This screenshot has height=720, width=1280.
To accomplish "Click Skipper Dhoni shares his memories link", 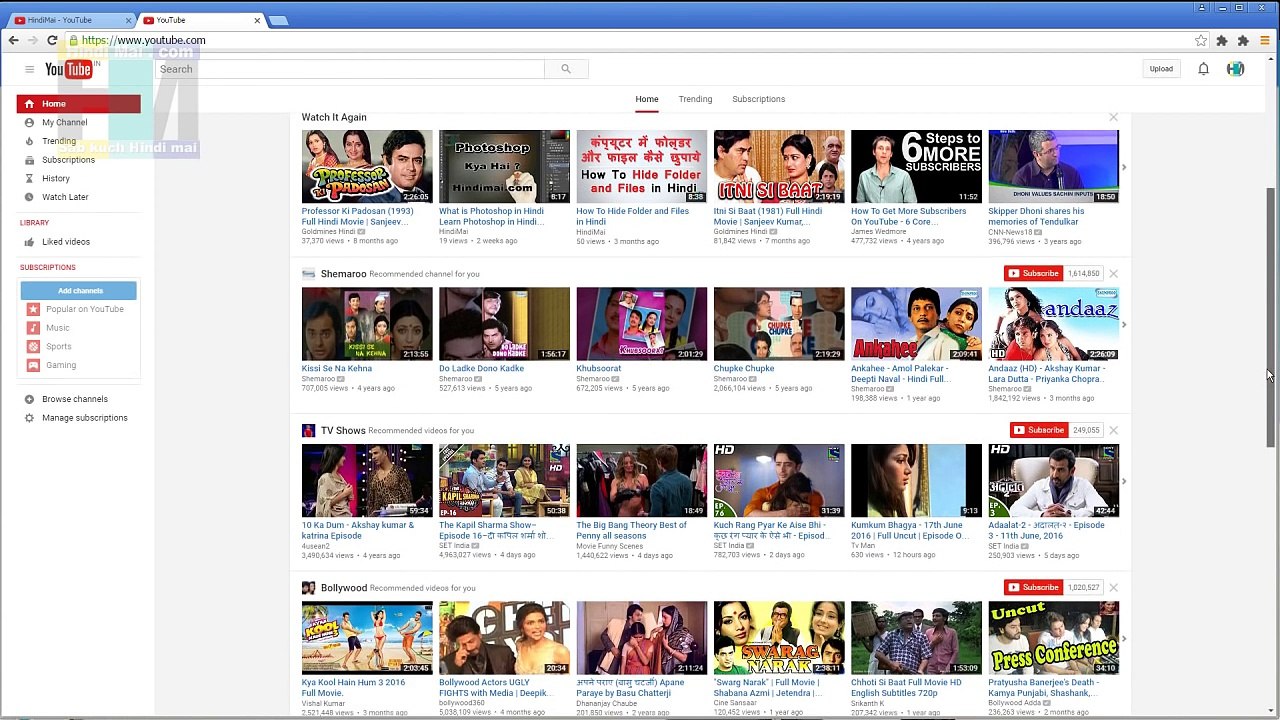I will (x=1036, y=216).
